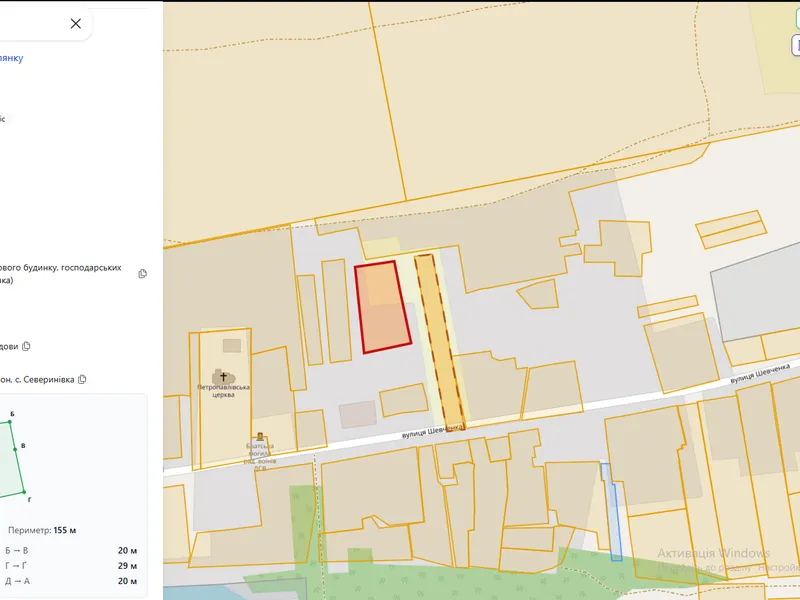Viewport: 800px width, 600px height.
Task: Select the red highlighted parcel on map
Action: 383,307
